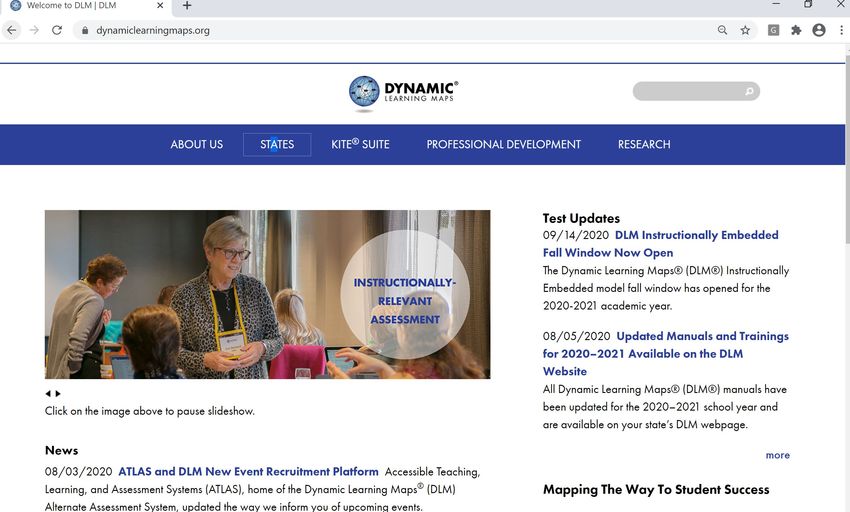Click the 'more' link under Test Updates
Viewport: 850px width, 512px height.
click(777, 455)
